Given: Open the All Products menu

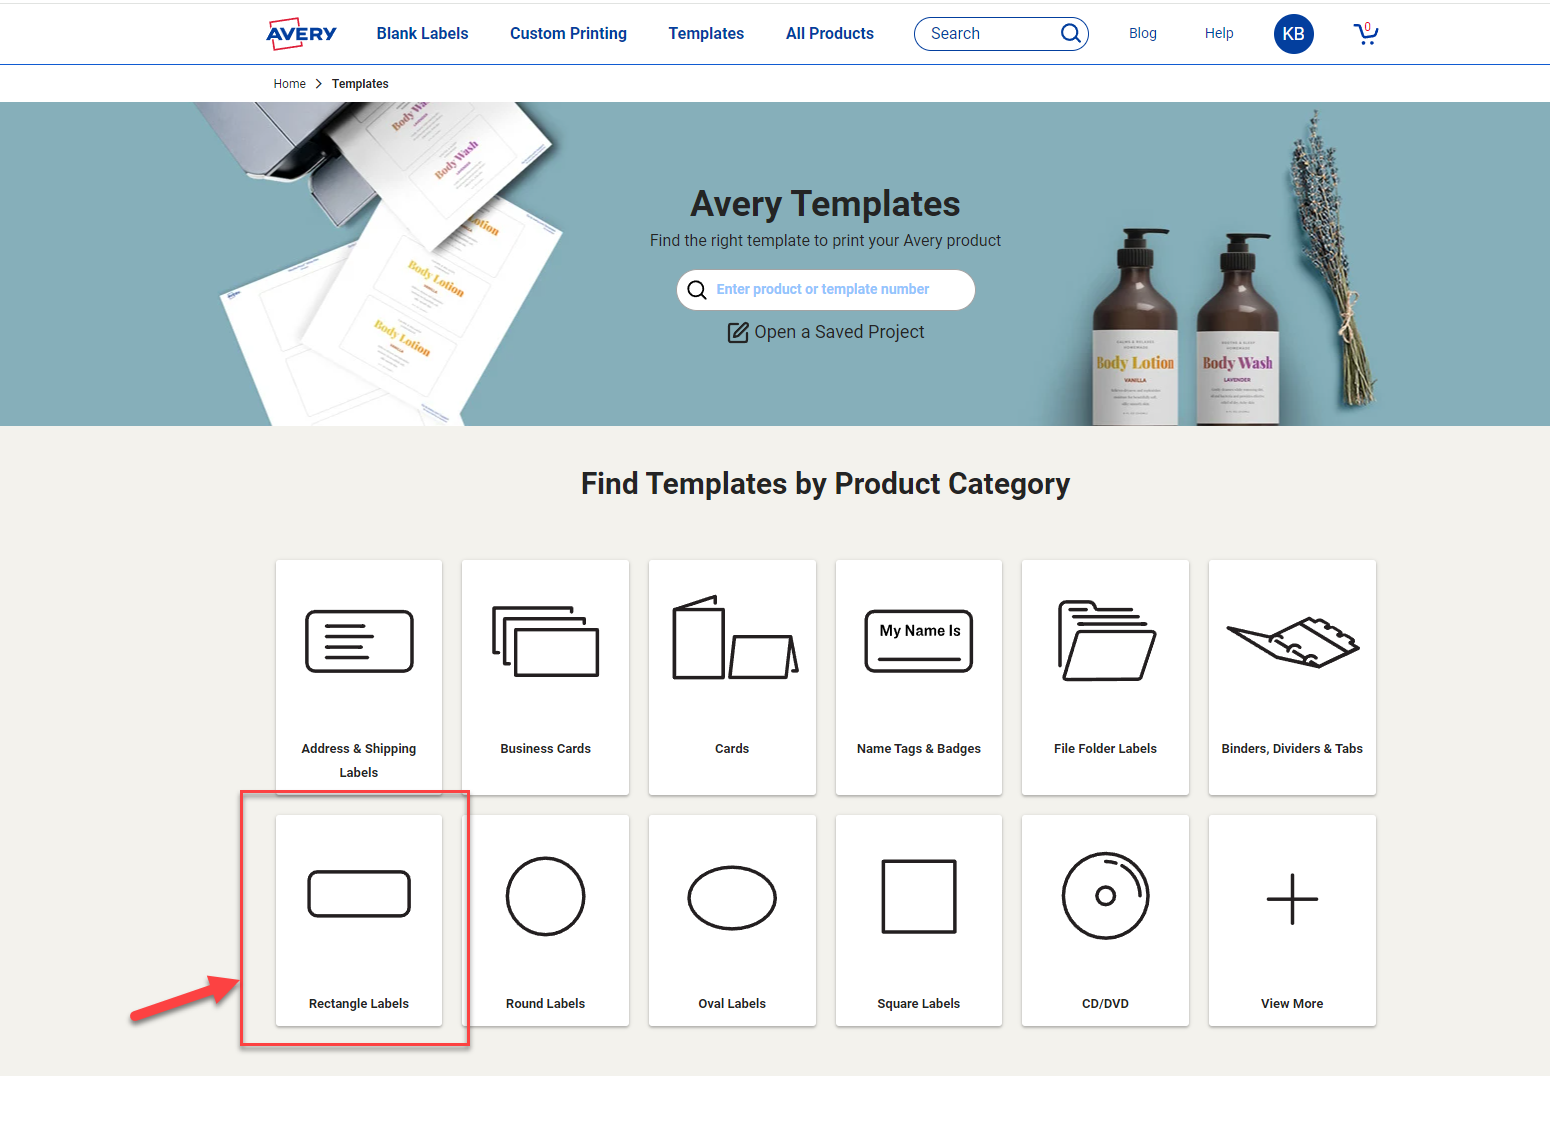Looking at the screenshot, I should pyautogui.click(x=830, y=34).
